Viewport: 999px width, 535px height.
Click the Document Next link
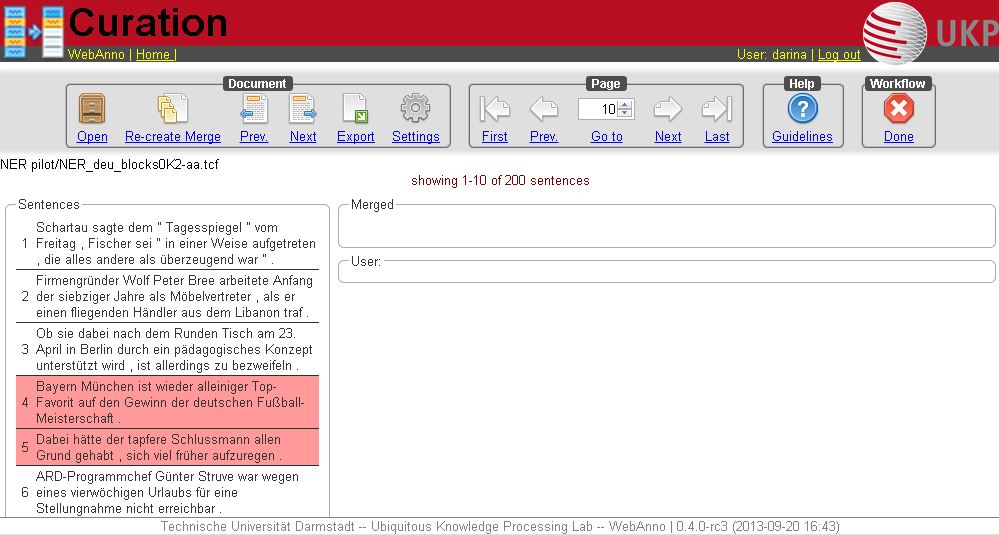(x=303, y=136)
